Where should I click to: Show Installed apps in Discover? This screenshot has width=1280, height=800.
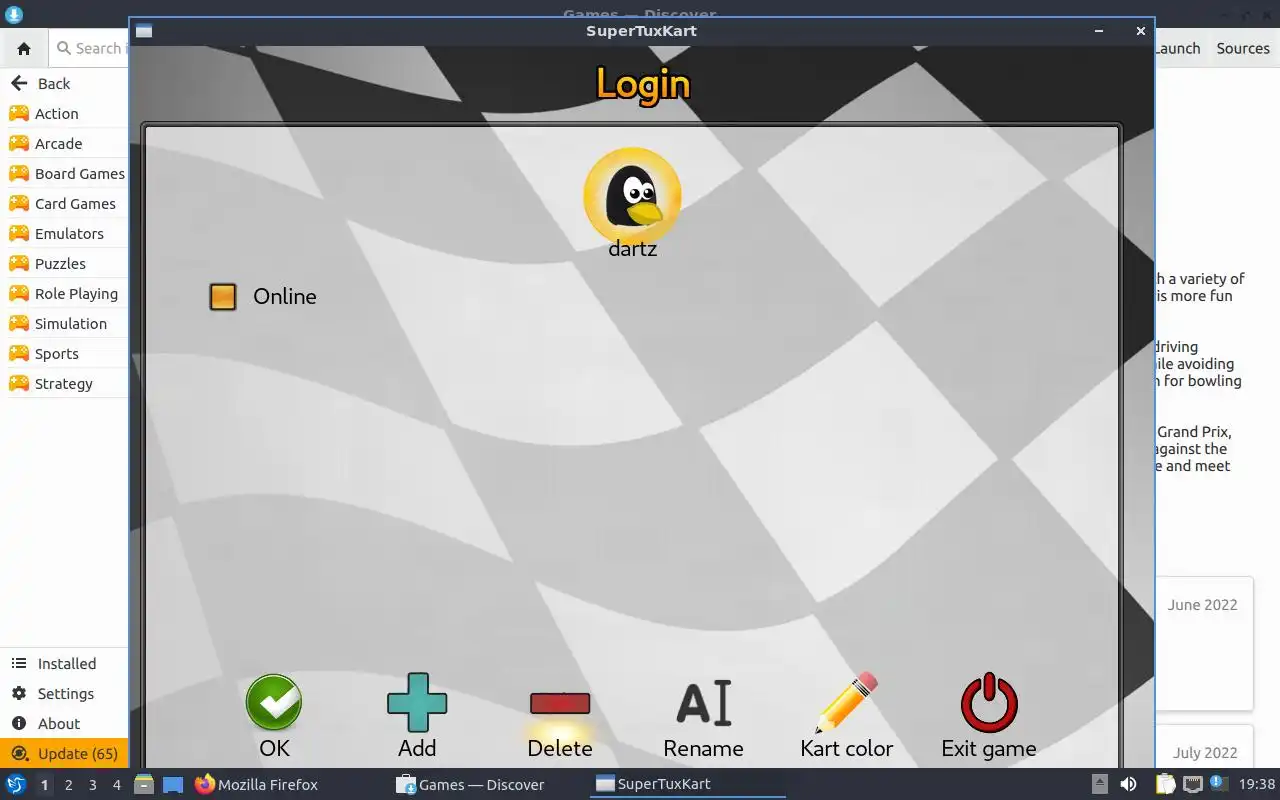coord(64,664)
